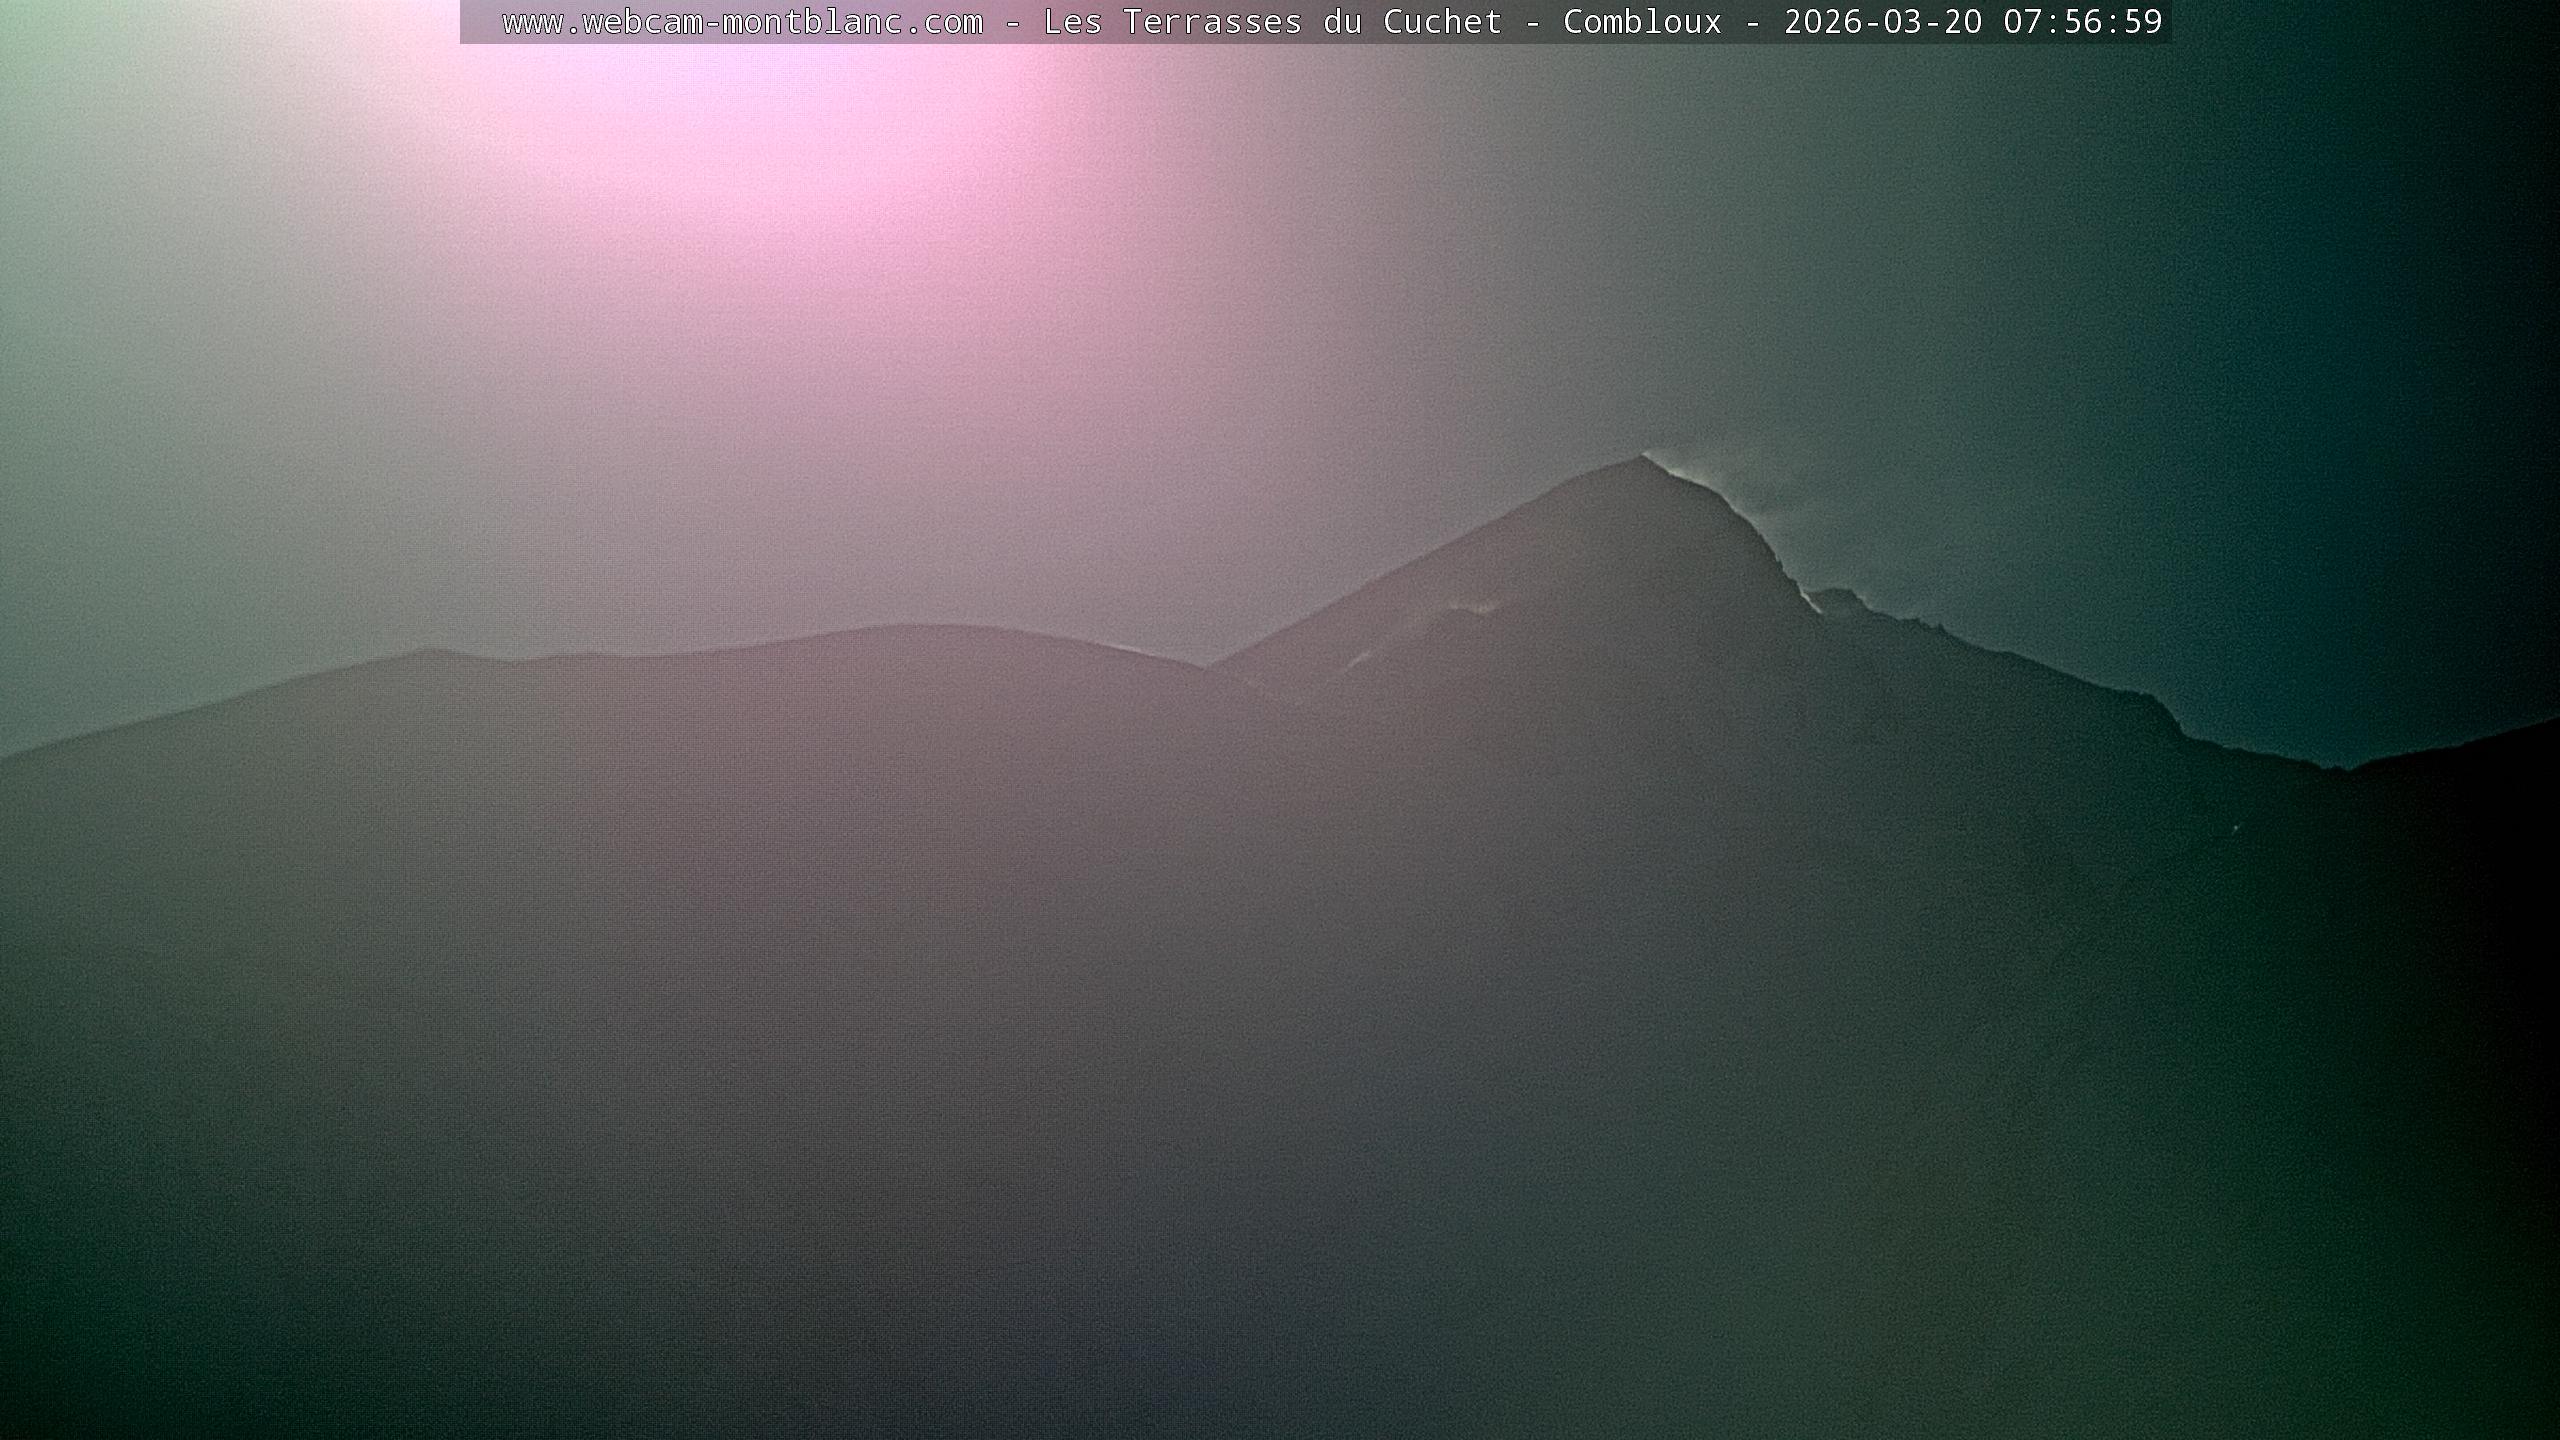The width and height of the screenshot is (2560, 1440).
Task: Click the tiny bright dot on the right slope
Action: [2236, 826]
